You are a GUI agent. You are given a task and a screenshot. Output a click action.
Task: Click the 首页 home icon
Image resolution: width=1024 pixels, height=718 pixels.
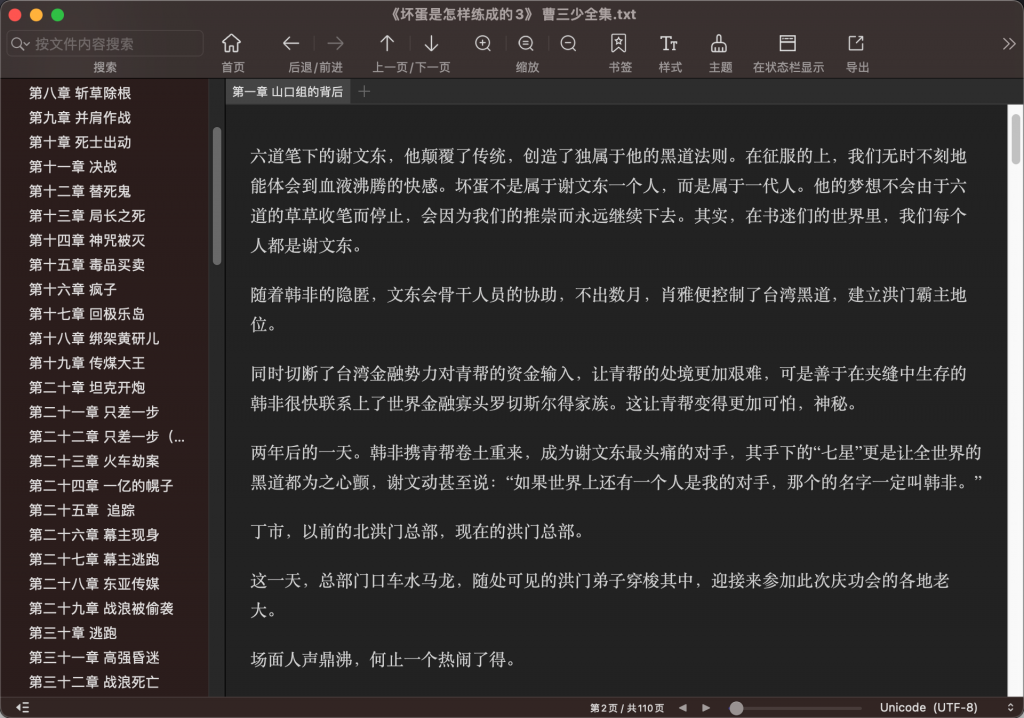[x=232, y=44]
